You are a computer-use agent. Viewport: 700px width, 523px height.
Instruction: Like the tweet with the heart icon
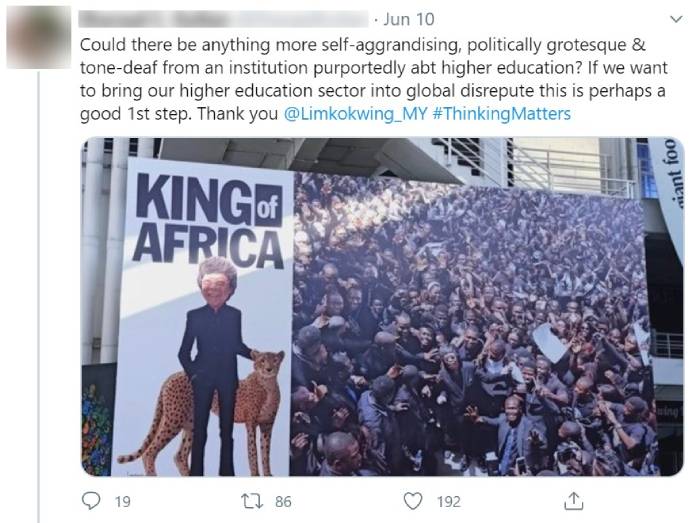(x=411, y=500)
